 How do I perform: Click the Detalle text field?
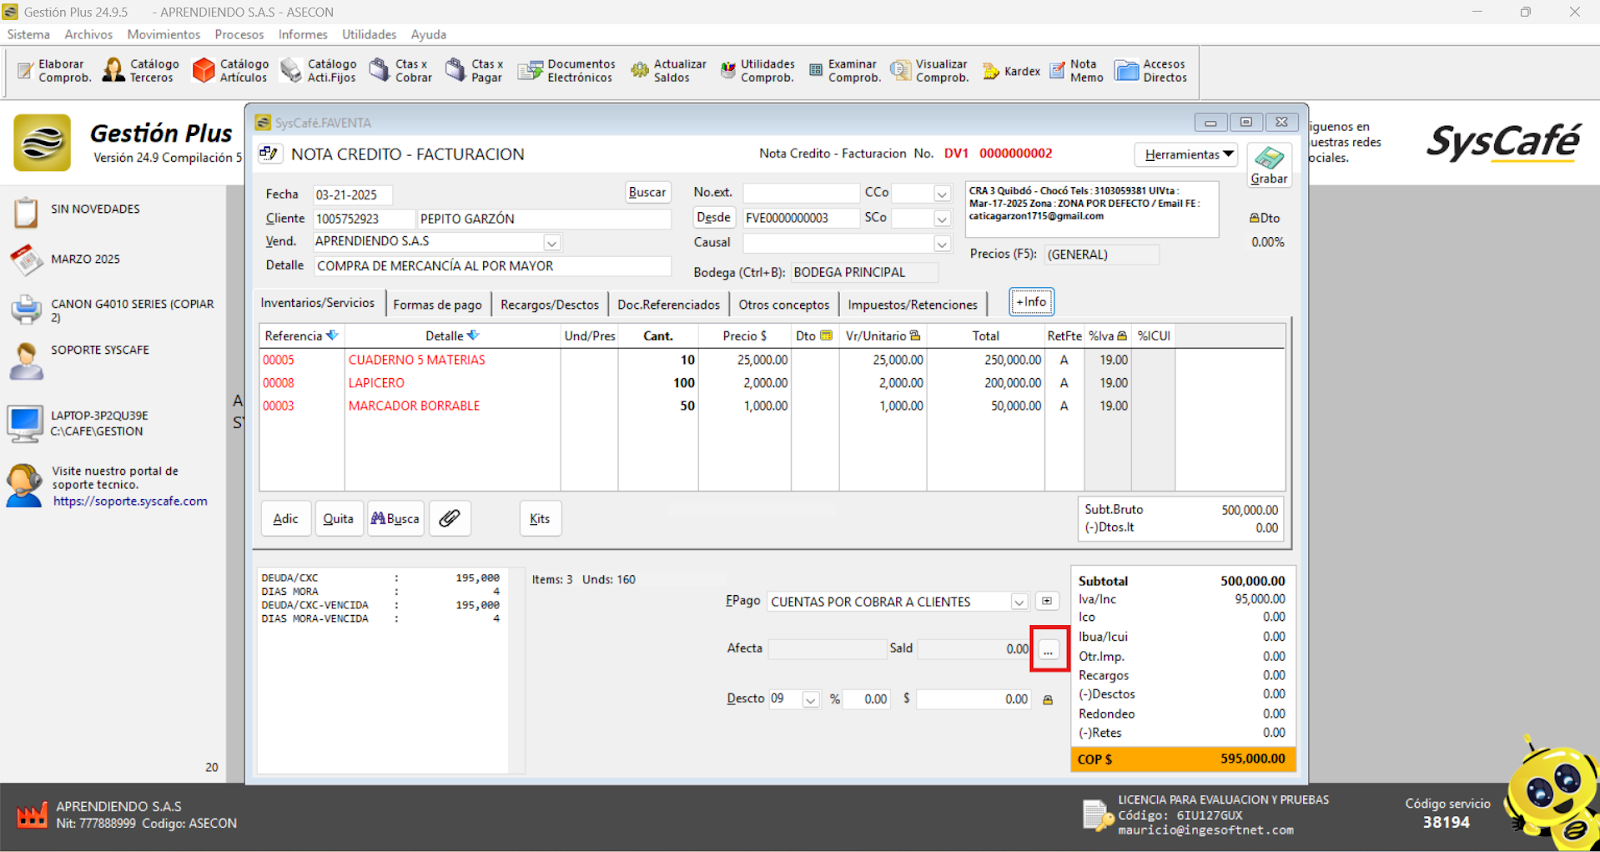(x=492, y=266)
